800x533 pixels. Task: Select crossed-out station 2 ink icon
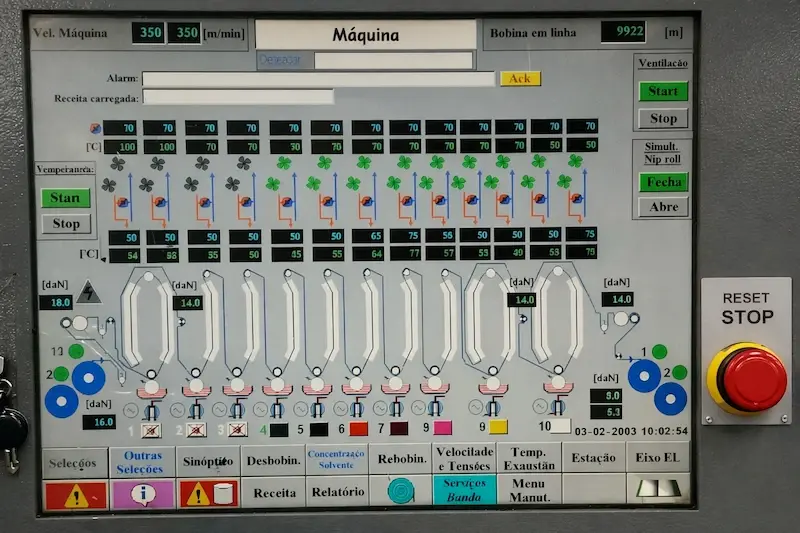(x=196, y=430)
